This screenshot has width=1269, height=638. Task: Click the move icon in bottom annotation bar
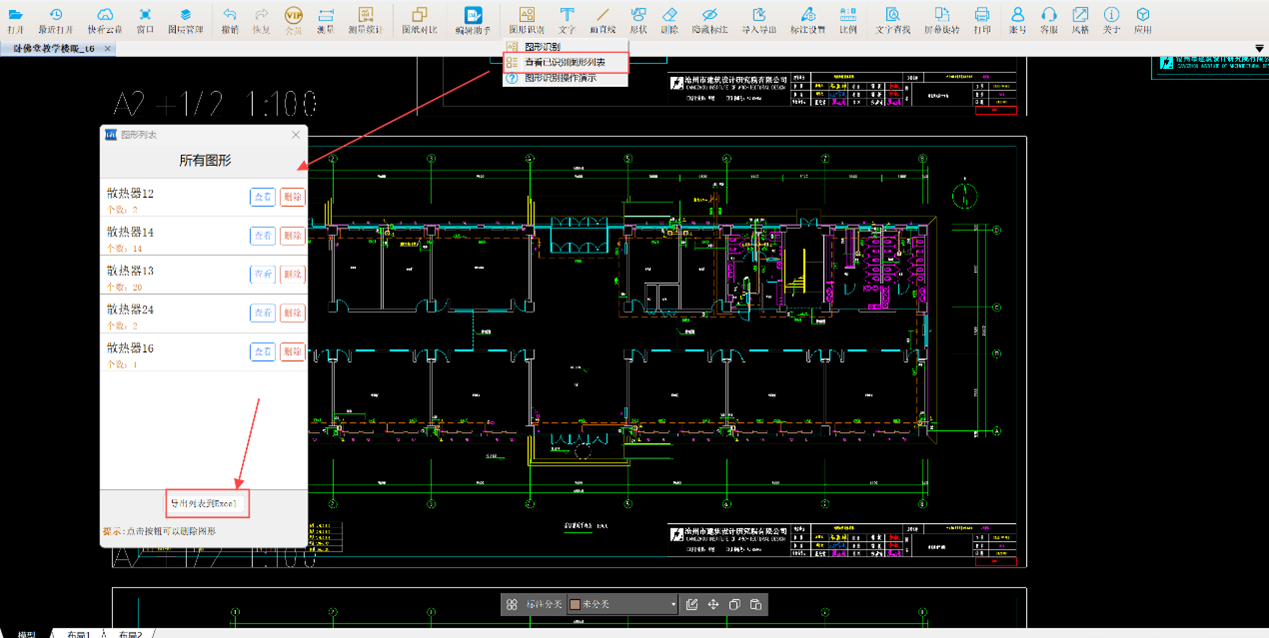[x=713, y=604]
